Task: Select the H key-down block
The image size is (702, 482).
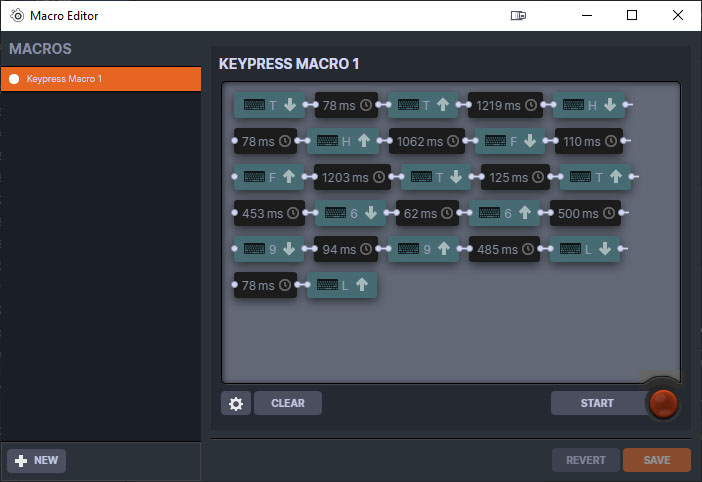Action: coord(589,105)
